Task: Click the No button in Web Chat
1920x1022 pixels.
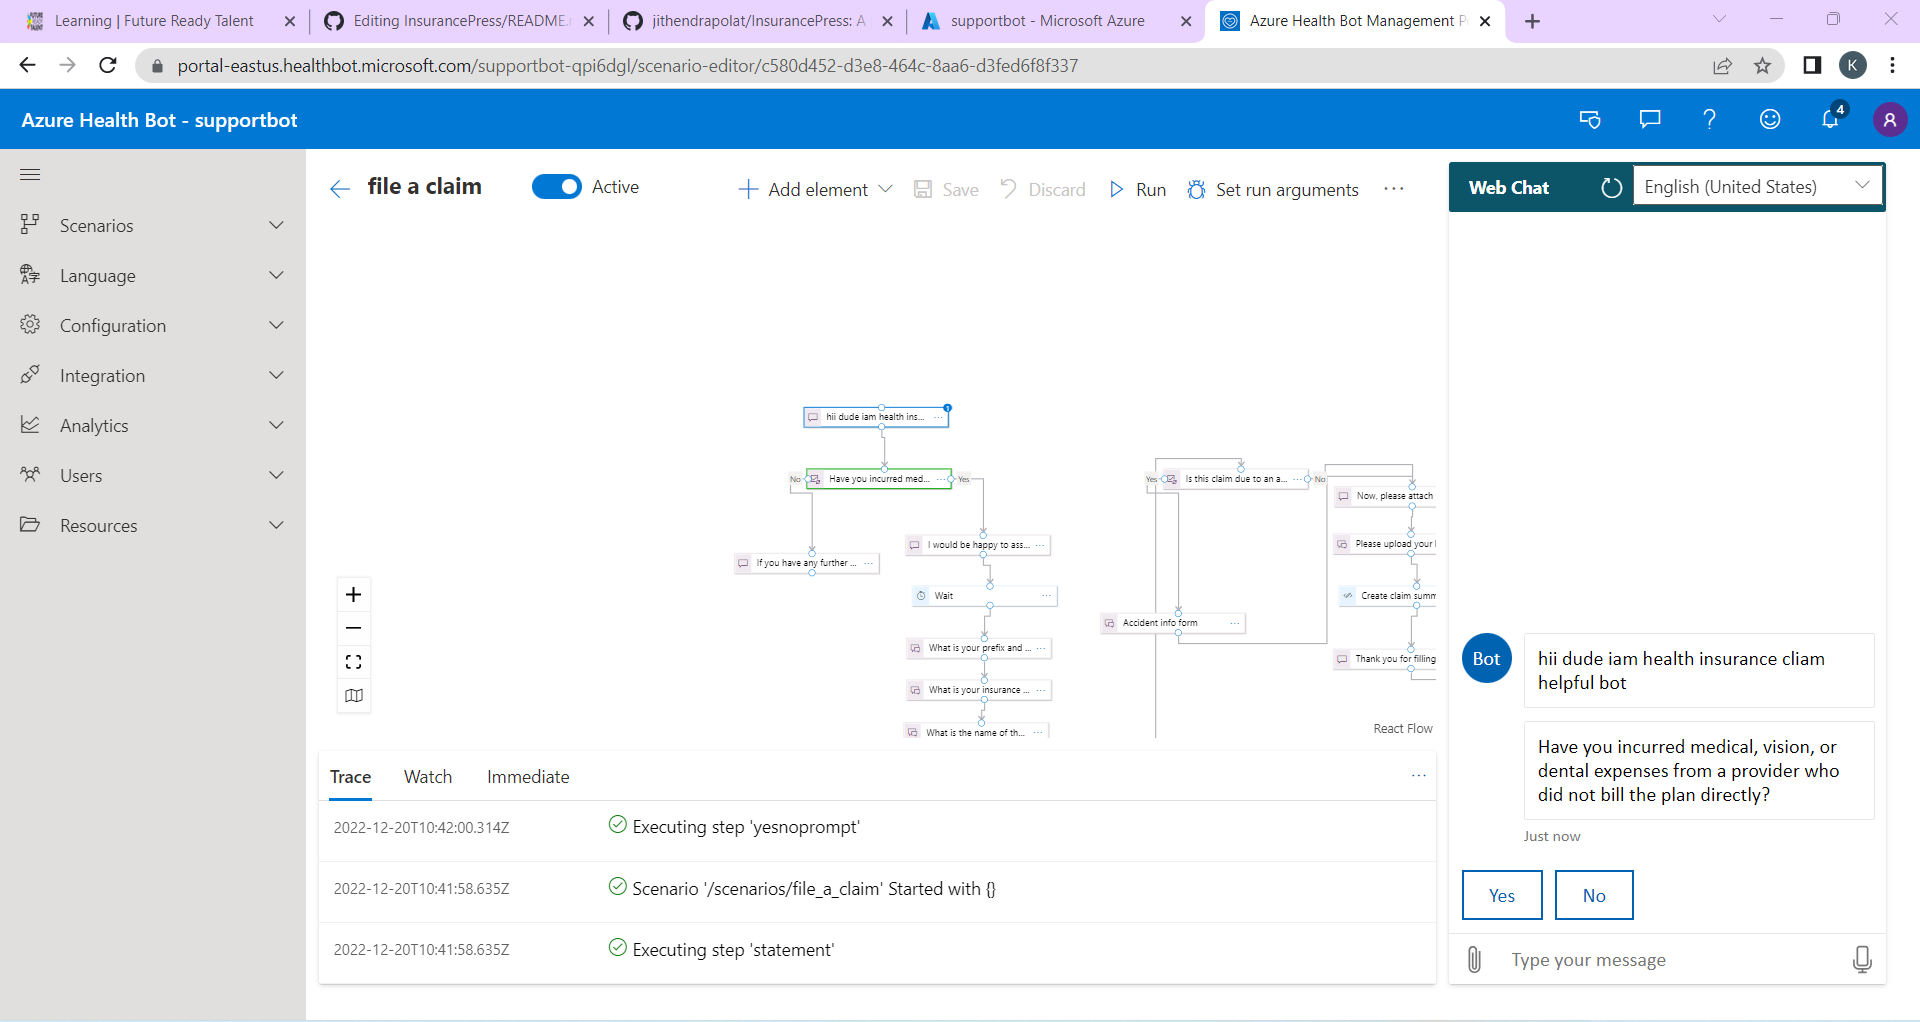Action: (x=1594, y=895)
